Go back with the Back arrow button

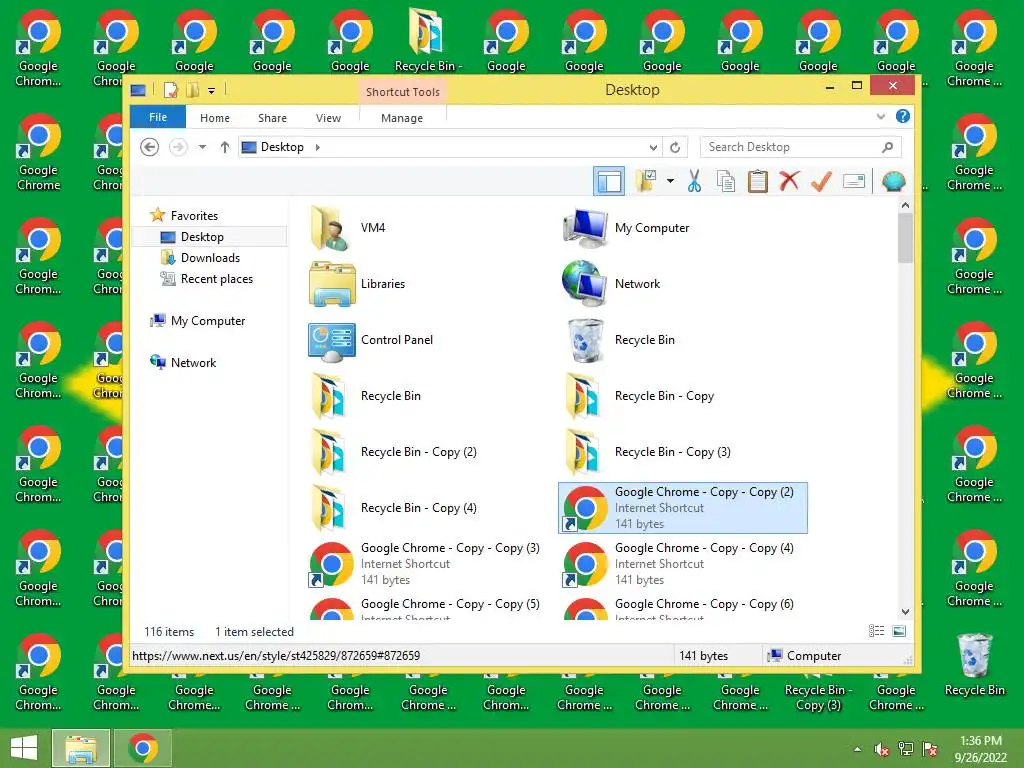(x=150, y=147)
